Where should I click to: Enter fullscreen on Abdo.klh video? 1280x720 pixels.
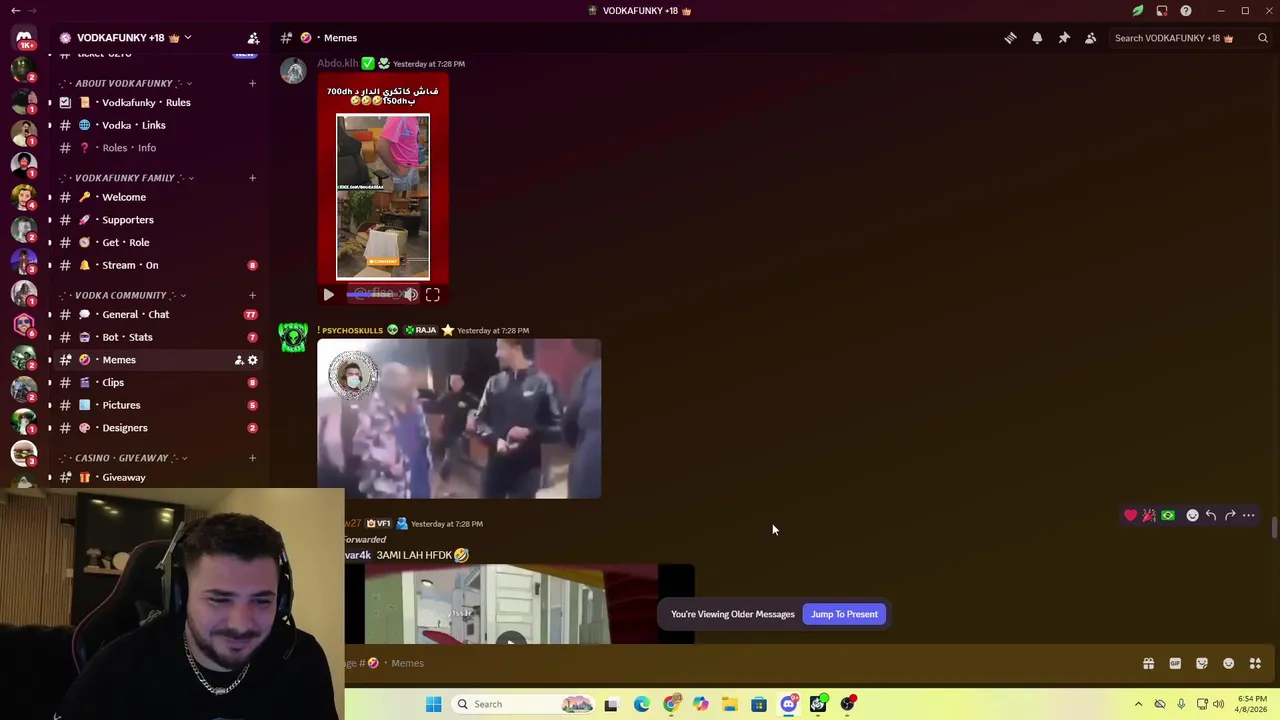pos(432,295)
